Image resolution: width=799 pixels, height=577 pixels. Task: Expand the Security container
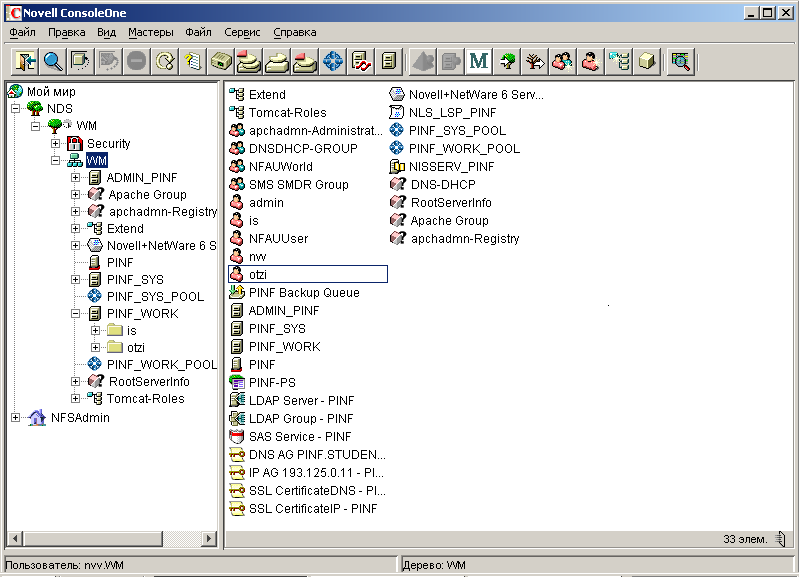click(56, 143)
